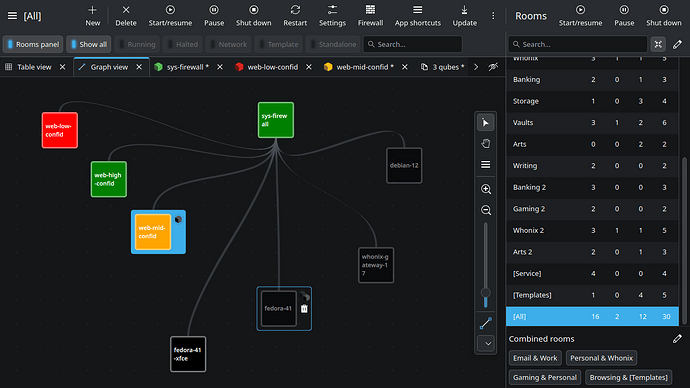Click Start/resume in Rooms panel
This screenshot has height=388, width=690.
[580, 16]
